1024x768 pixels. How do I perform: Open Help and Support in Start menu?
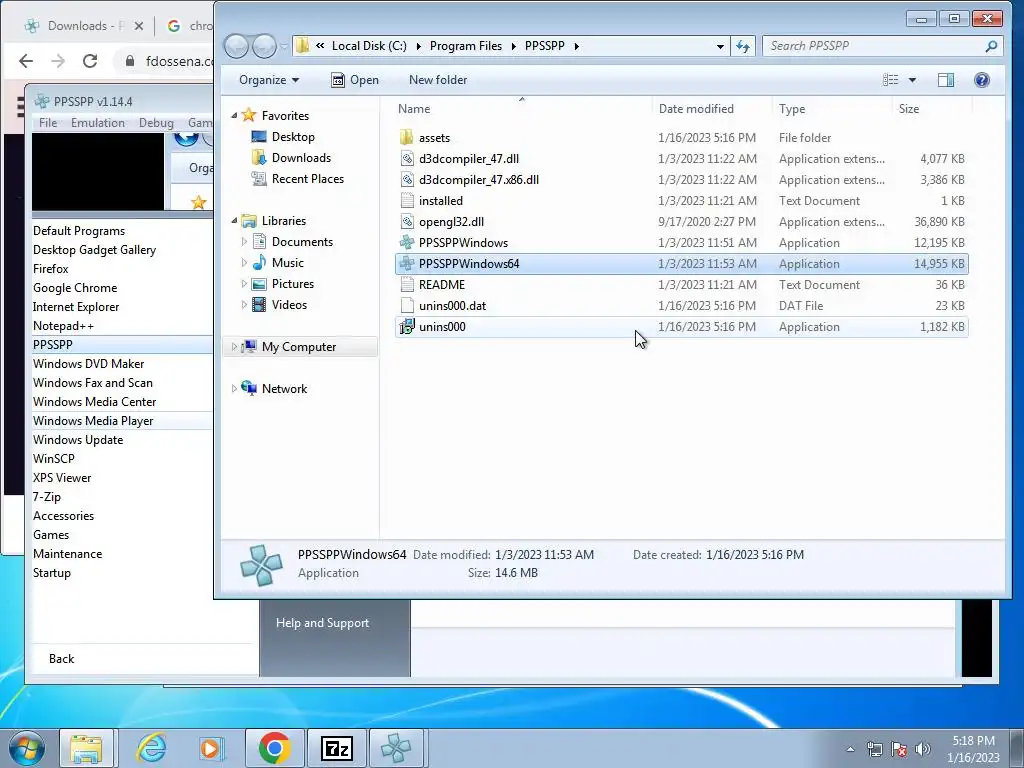pyautogui.click(x=322, y=623)
